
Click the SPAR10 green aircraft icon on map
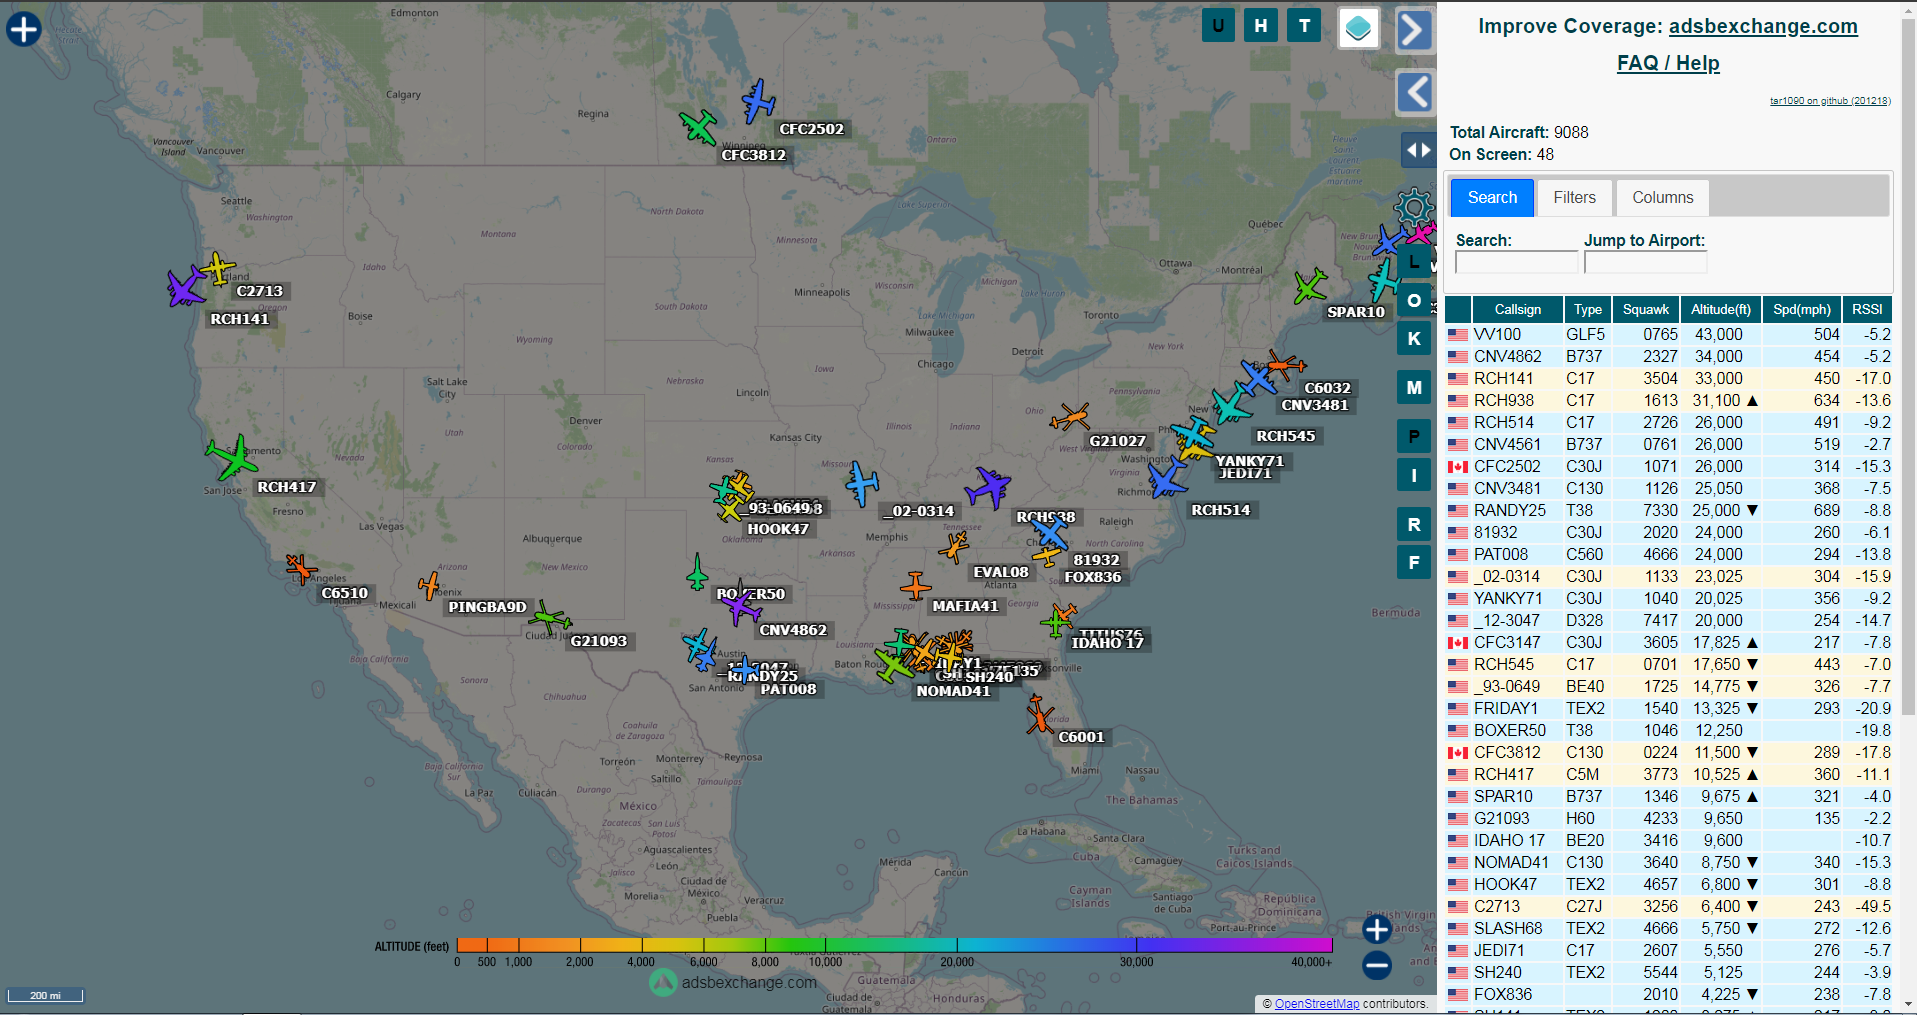1309,287
